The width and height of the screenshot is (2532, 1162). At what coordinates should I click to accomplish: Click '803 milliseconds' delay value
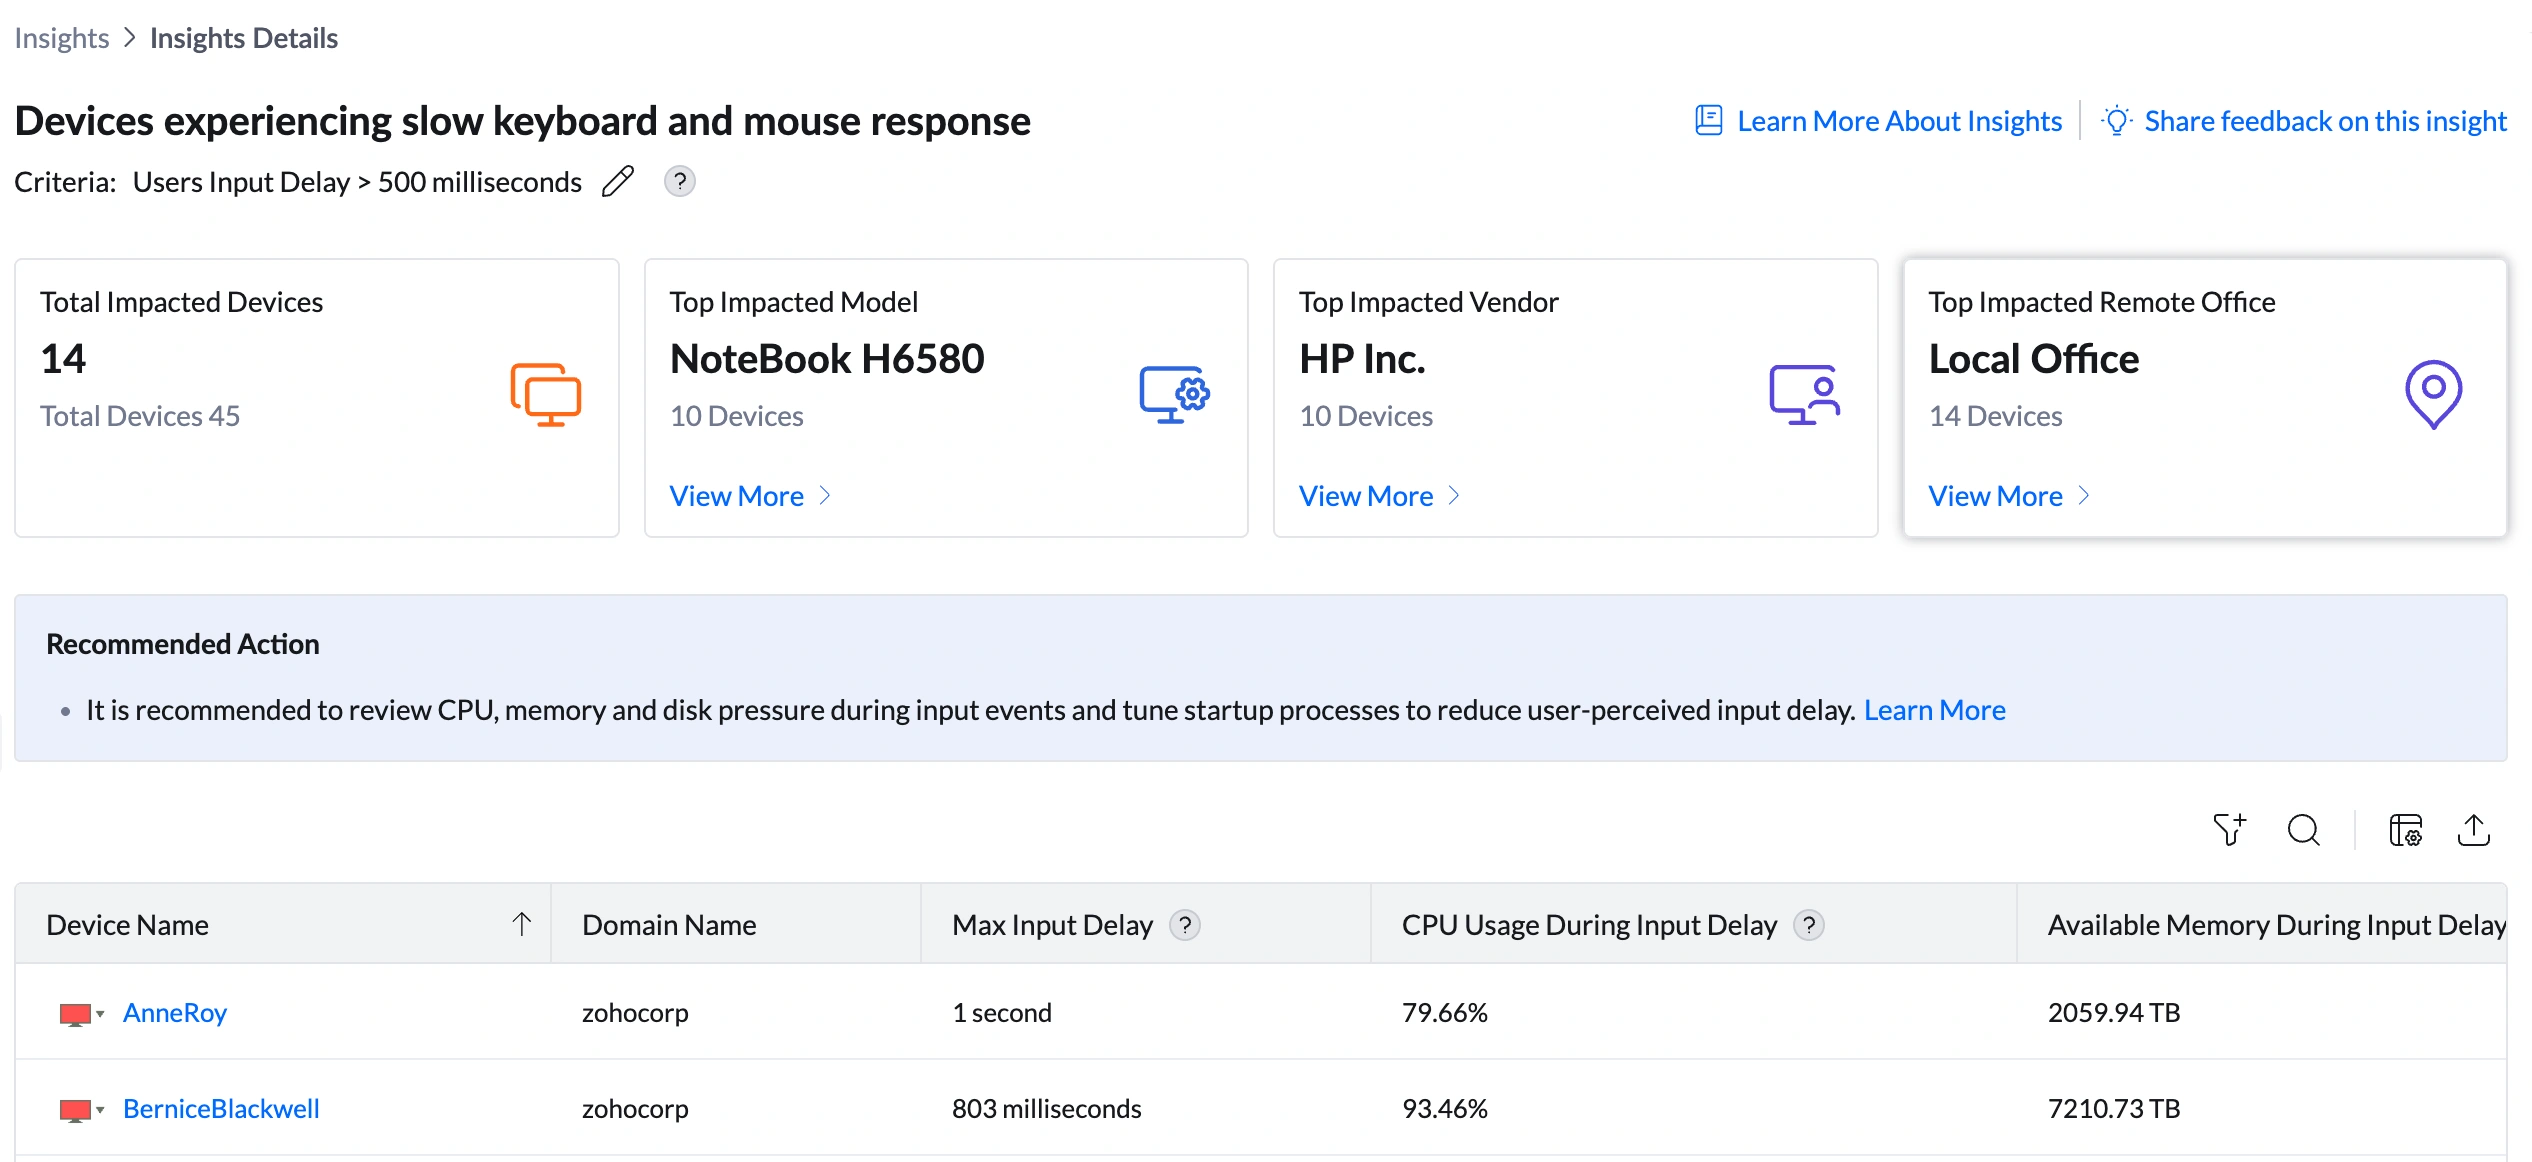click(x=1046, y=1109)
